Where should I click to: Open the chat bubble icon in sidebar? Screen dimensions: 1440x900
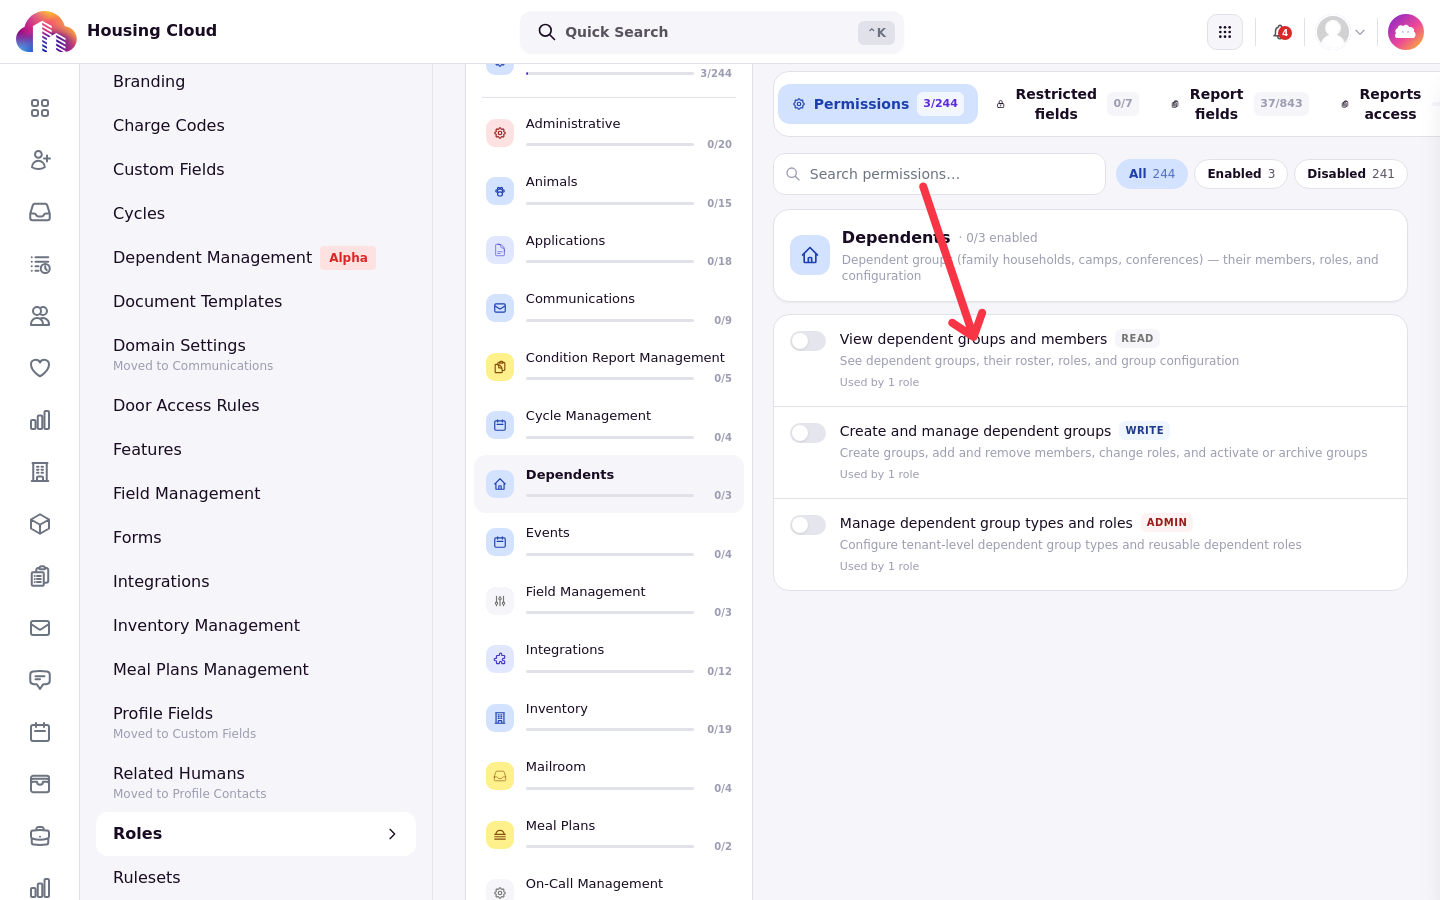click(40, 680)
